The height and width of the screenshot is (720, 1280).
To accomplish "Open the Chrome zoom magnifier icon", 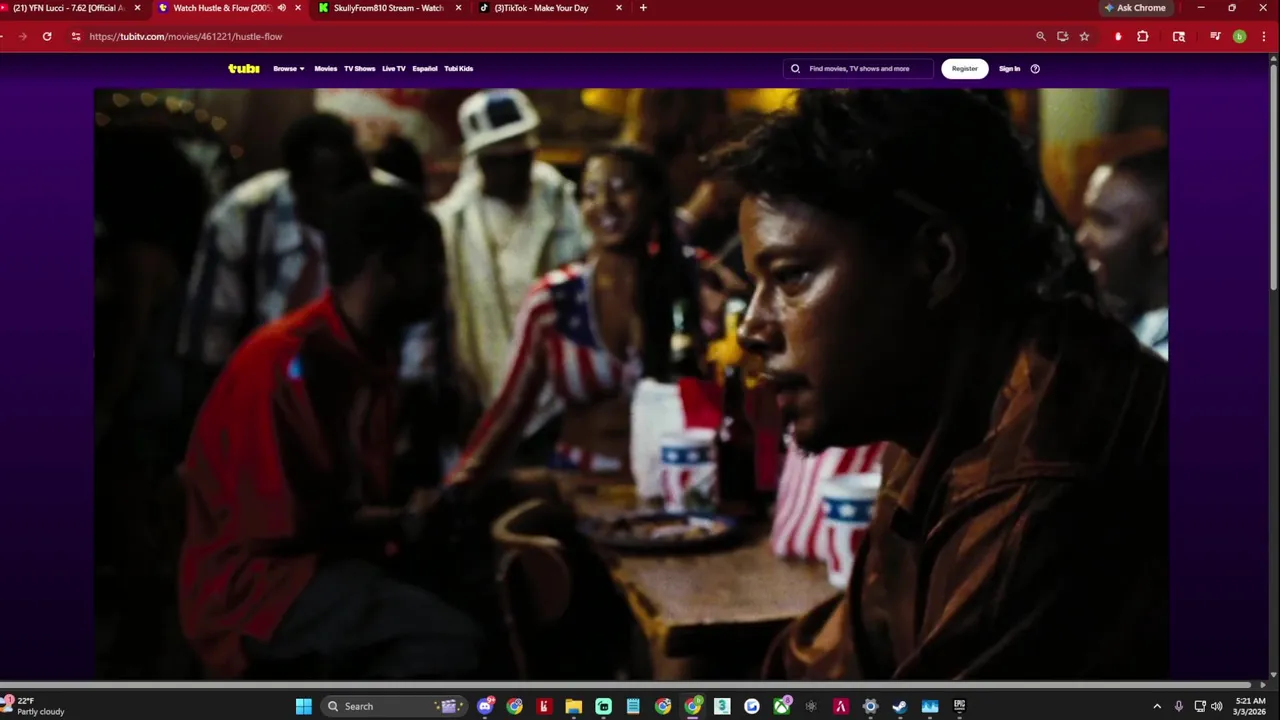I will point(1041,36).
